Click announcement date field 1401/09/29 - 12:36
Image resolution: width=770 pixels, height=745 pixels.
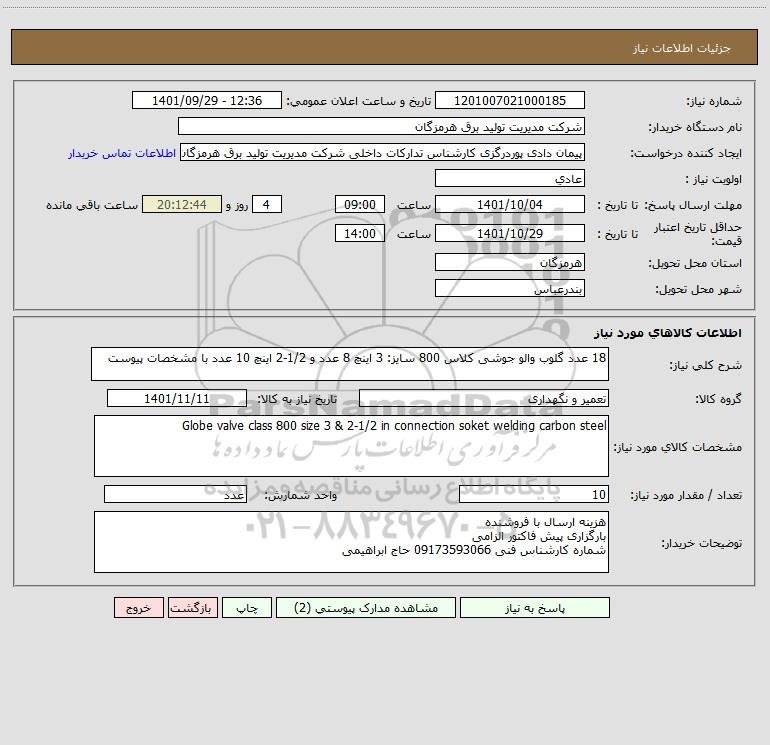[207, 100]
